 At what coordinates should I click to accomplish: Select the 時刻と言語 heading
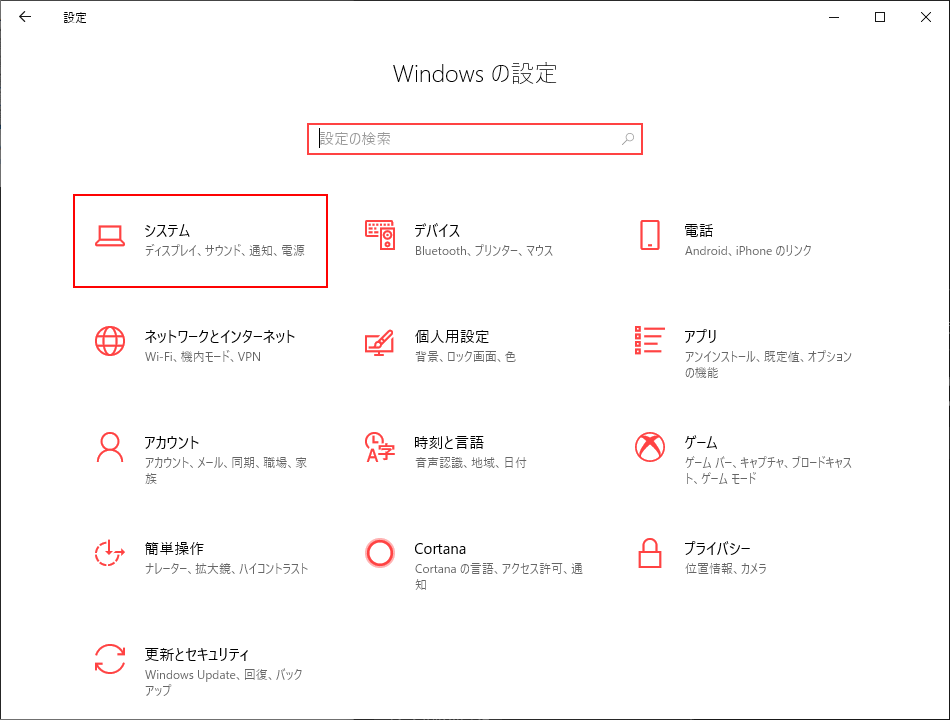coord(449,442)
